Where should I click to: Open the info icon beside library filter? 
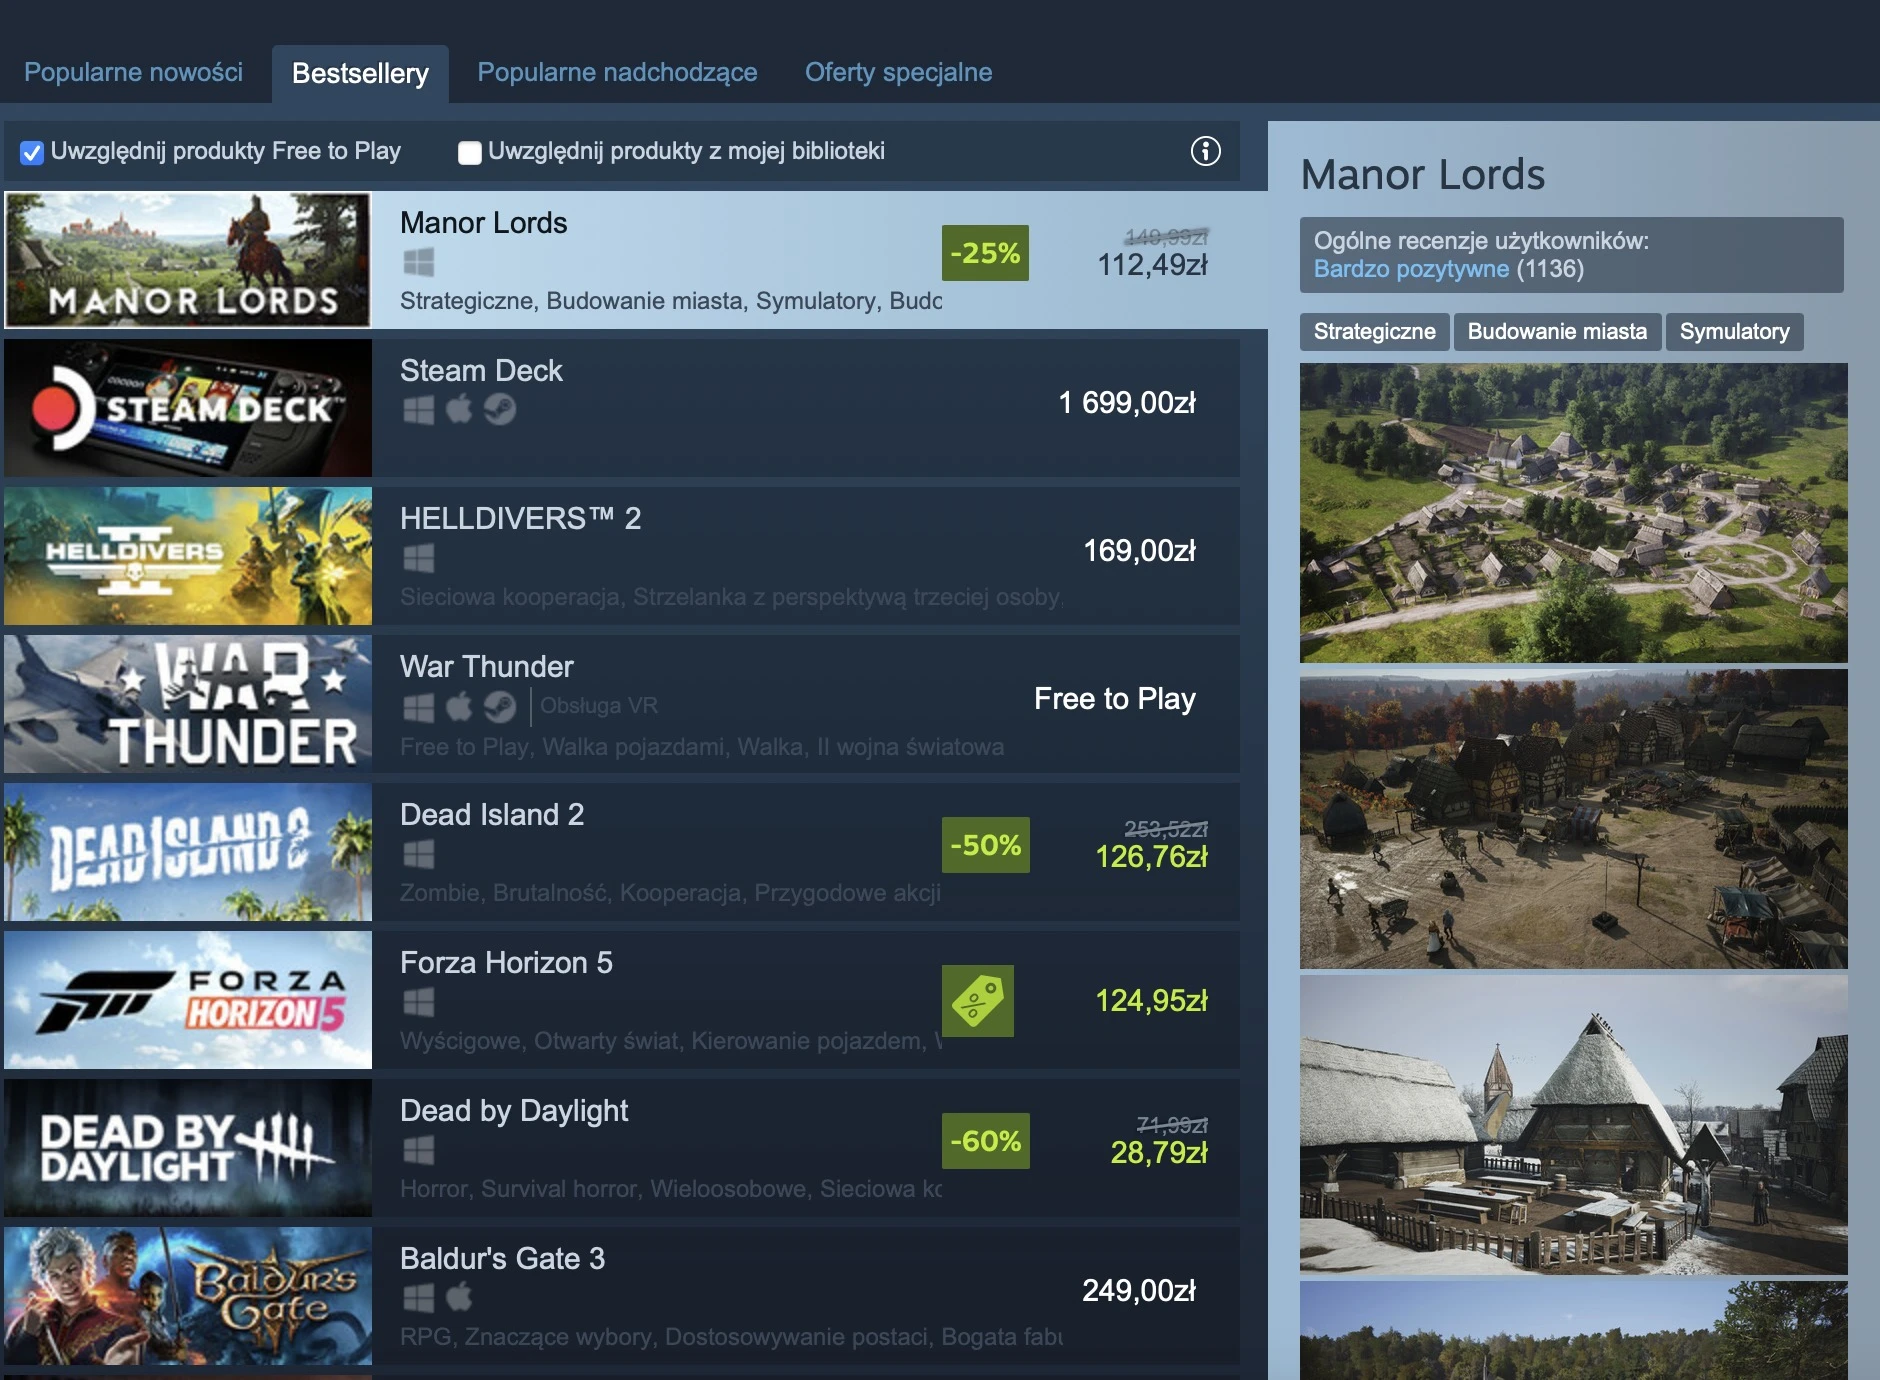point(1205,151)
